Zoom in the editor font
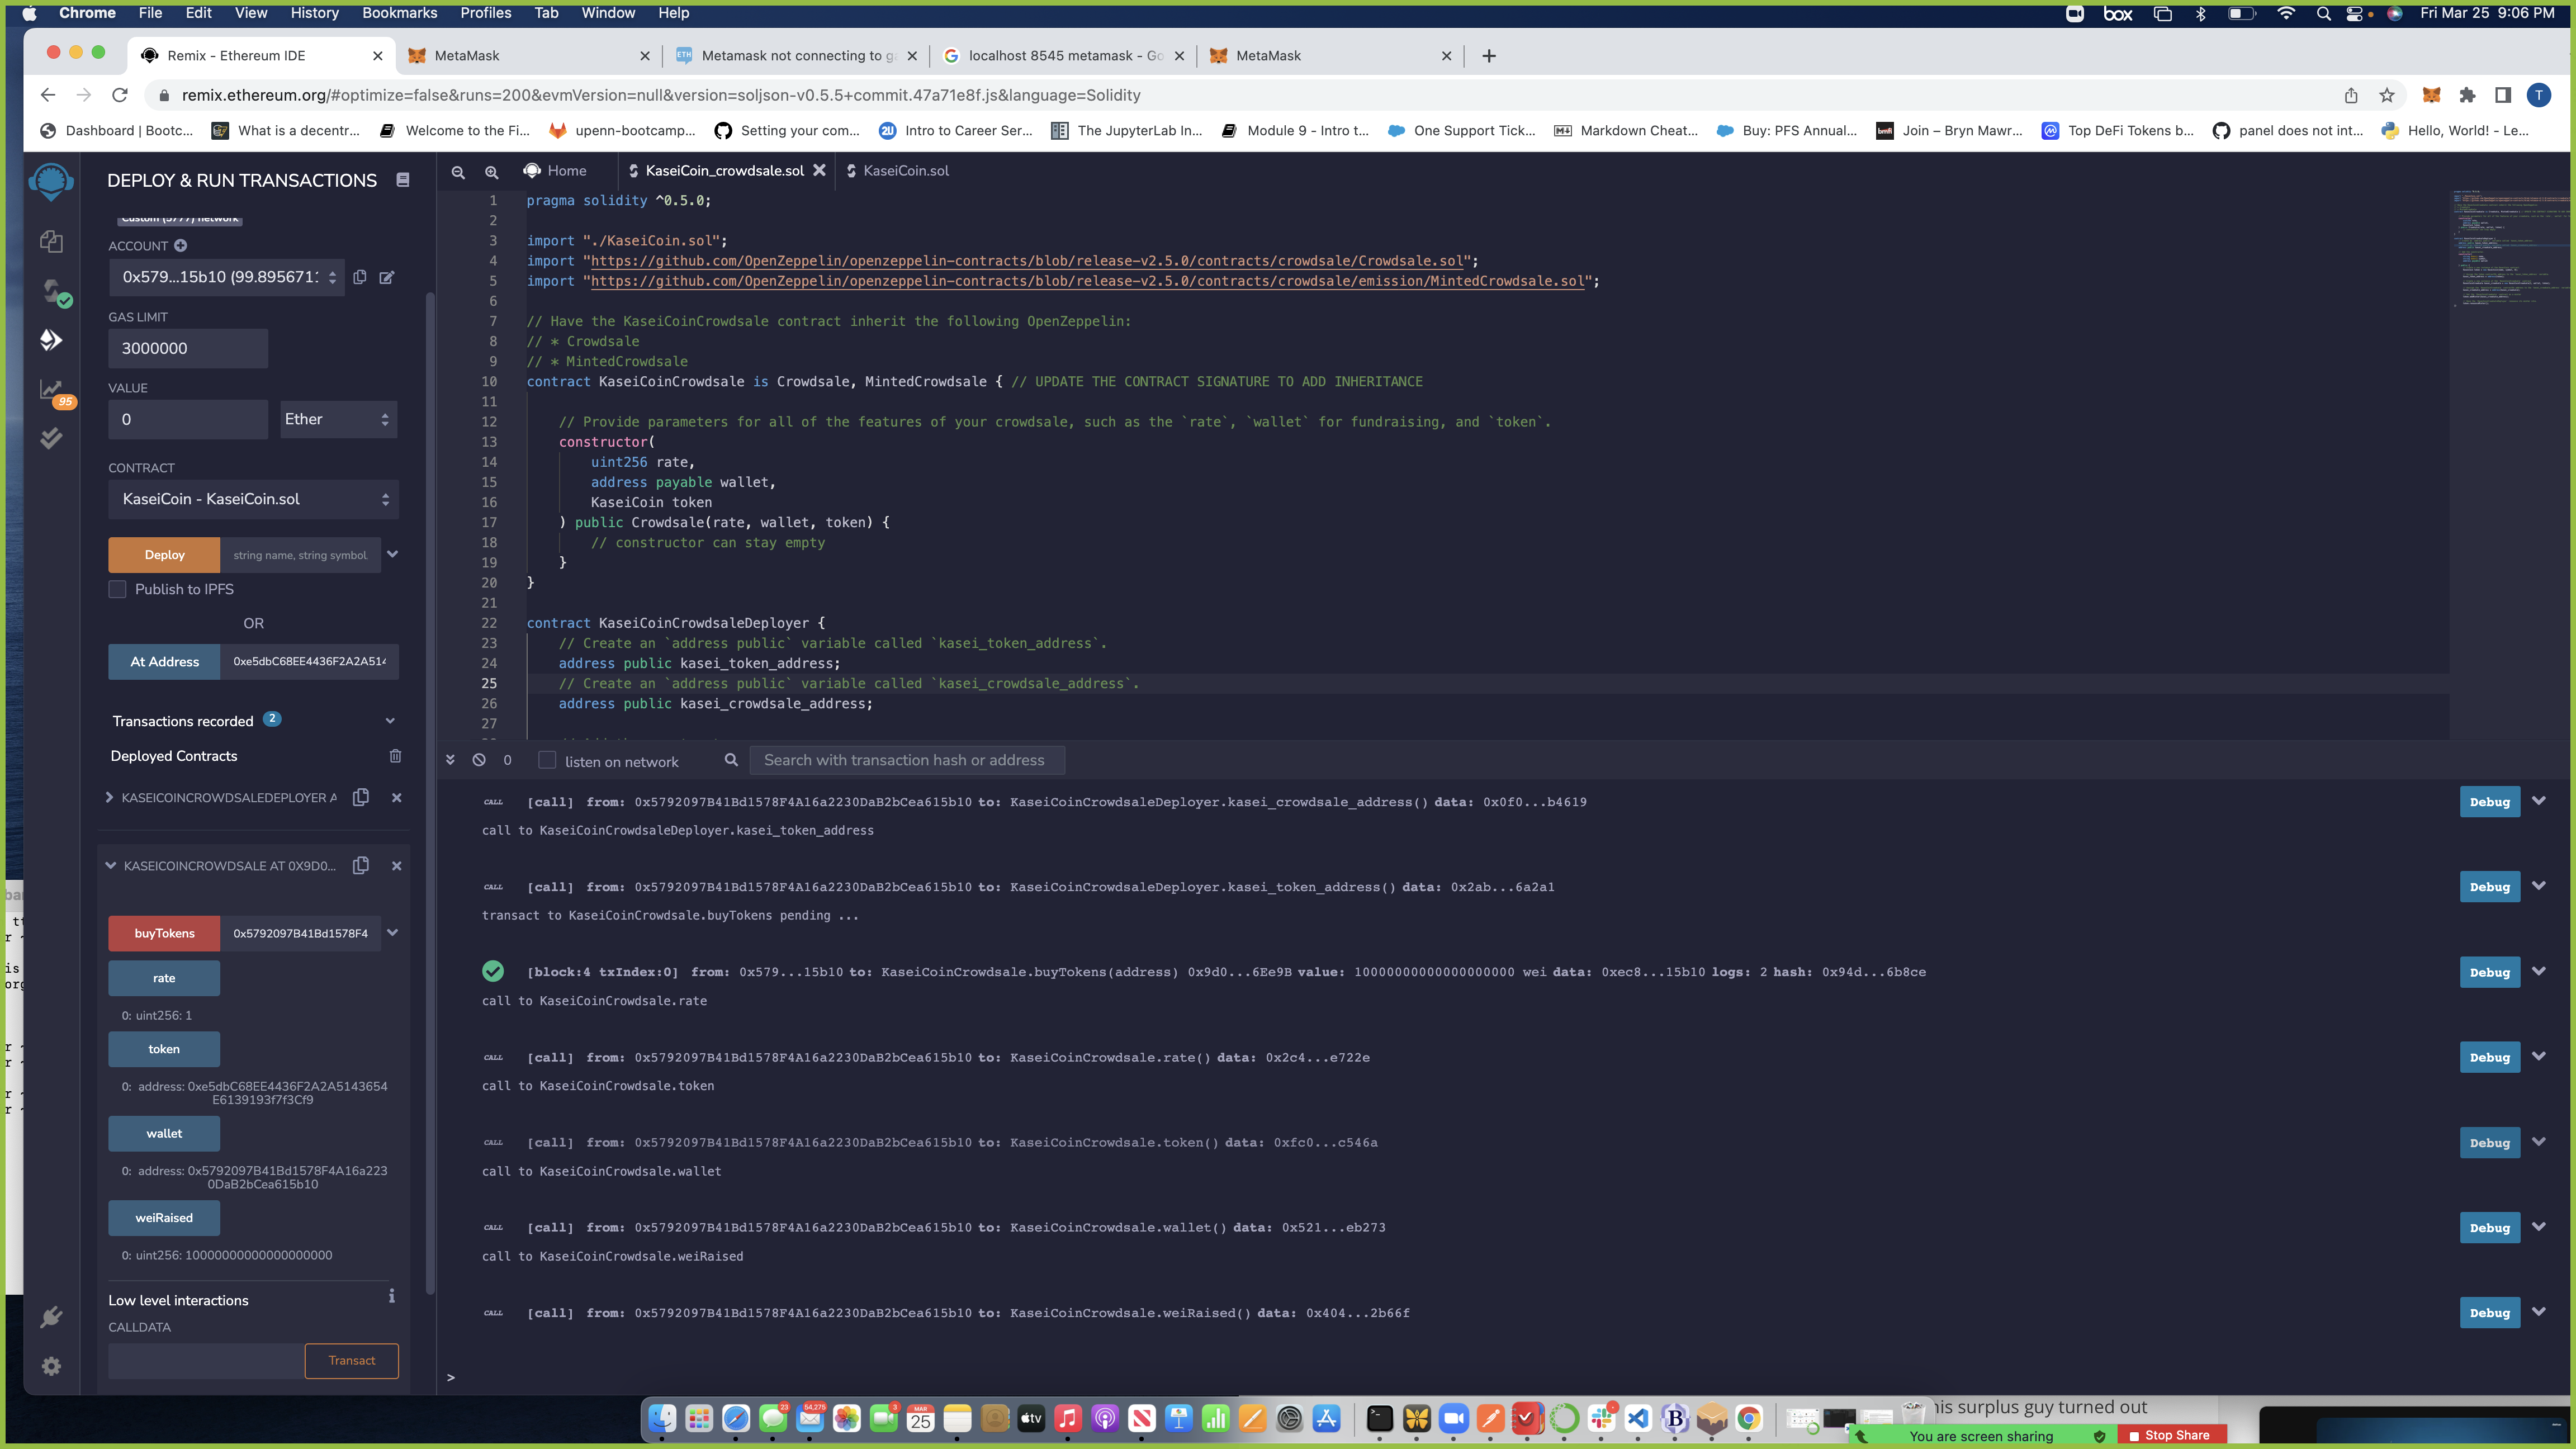Image resolution: width=2576 pixels, height=1449 pixels. pyautogui.click(x=491, y=171)
